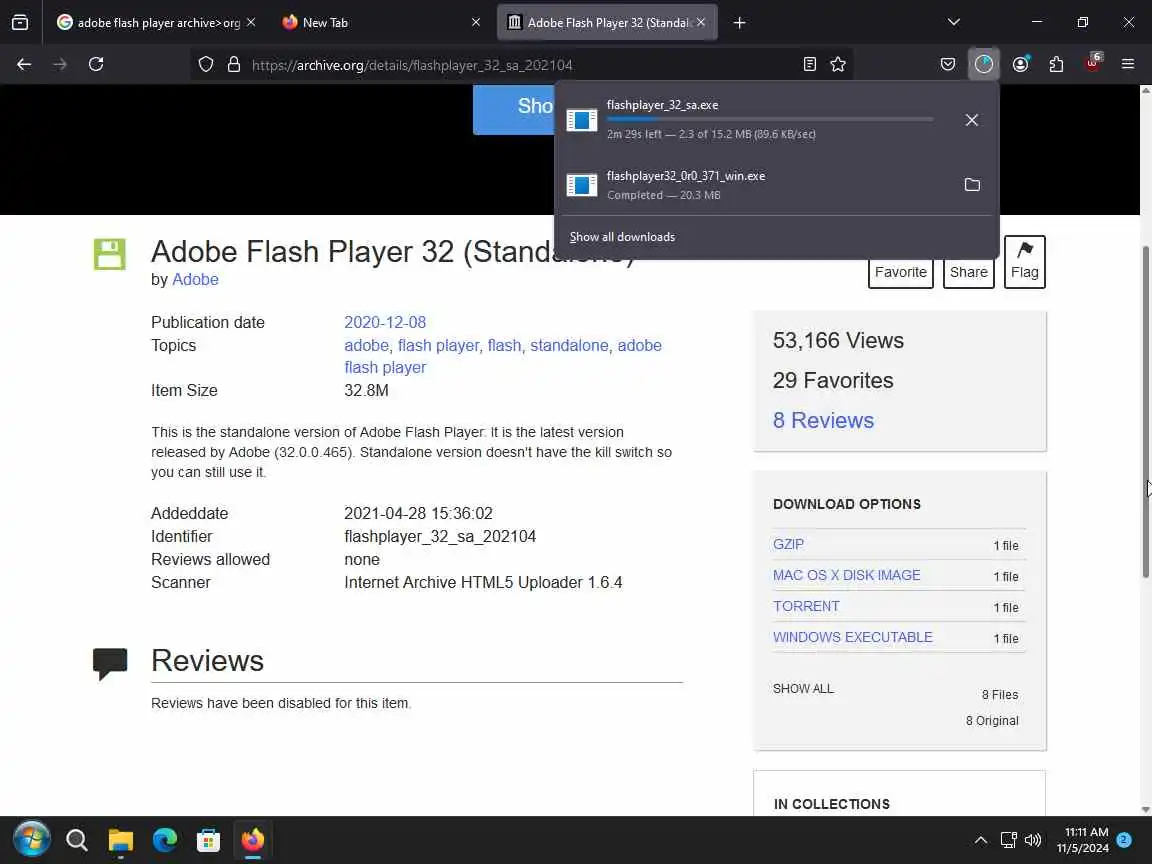Viewport: 1152px width, 864px height.
Task: Click the flashplayer32_0r0_371_win.exe file icon
Action: [582, 184]
